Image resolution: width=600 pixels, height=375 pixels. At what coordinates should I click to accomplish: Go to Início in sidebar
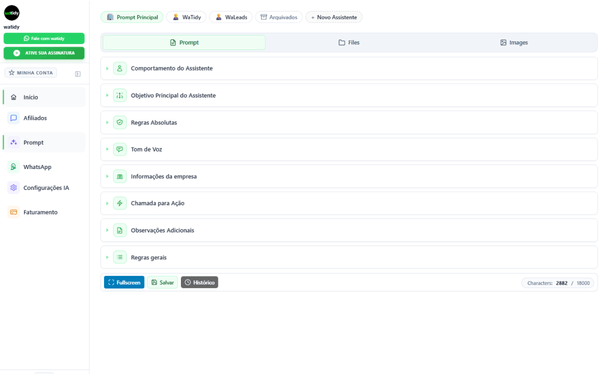coord(44,97)
